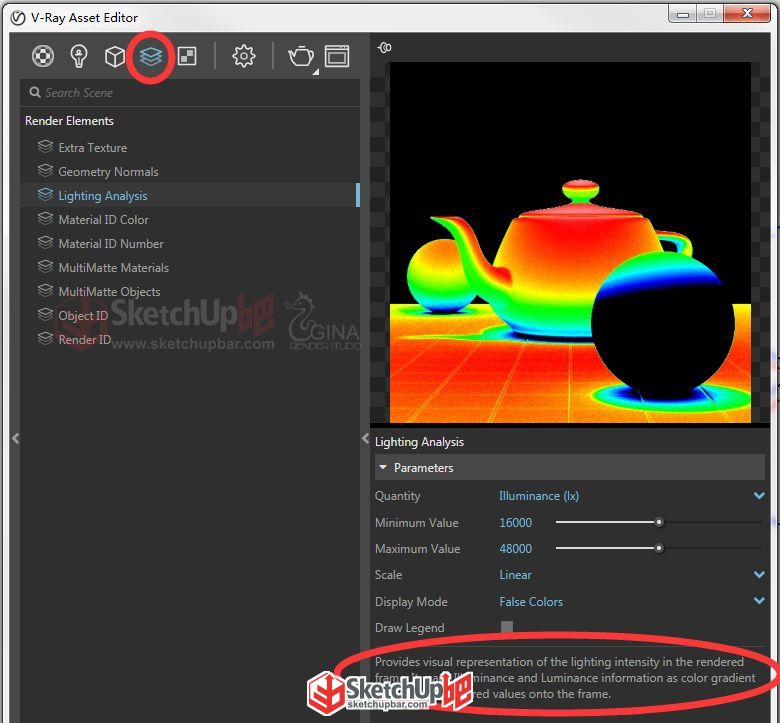Click the search magnifier icon
The width and height of the screenshot is (780, 723).
(34, 93)
